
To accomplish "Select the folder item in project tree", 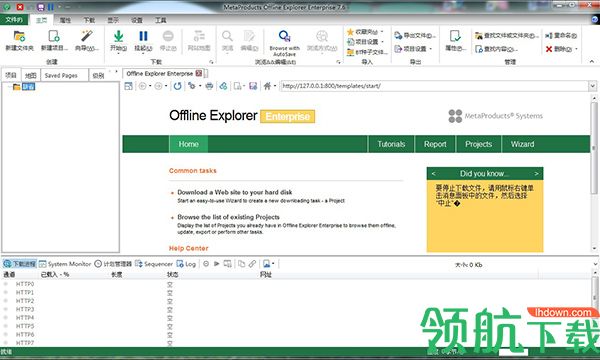I will point(24,87).
